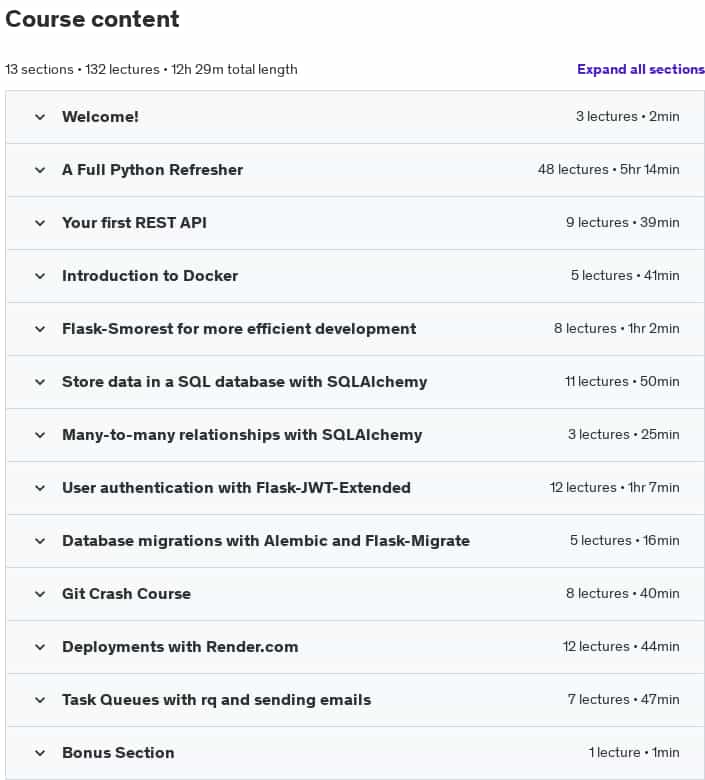705x780 pixels.
Task: Expand Deployments with Render.com chevron
Action: click(x=40, y=647)
